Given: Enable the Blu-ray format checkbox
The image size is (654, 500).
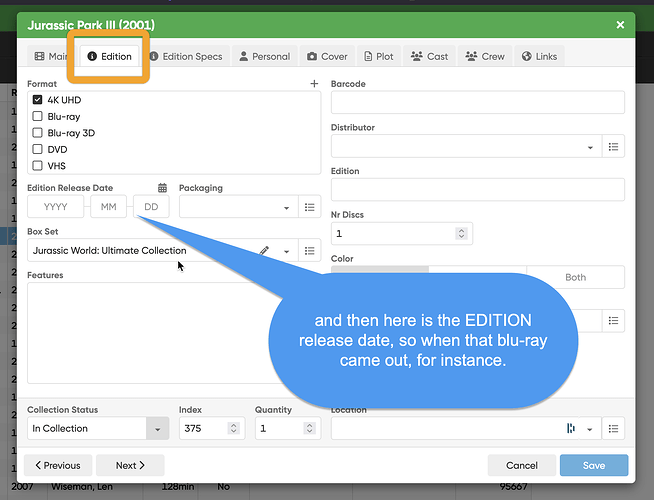Looking at the screenshot, I should click(x=38, y=116).
